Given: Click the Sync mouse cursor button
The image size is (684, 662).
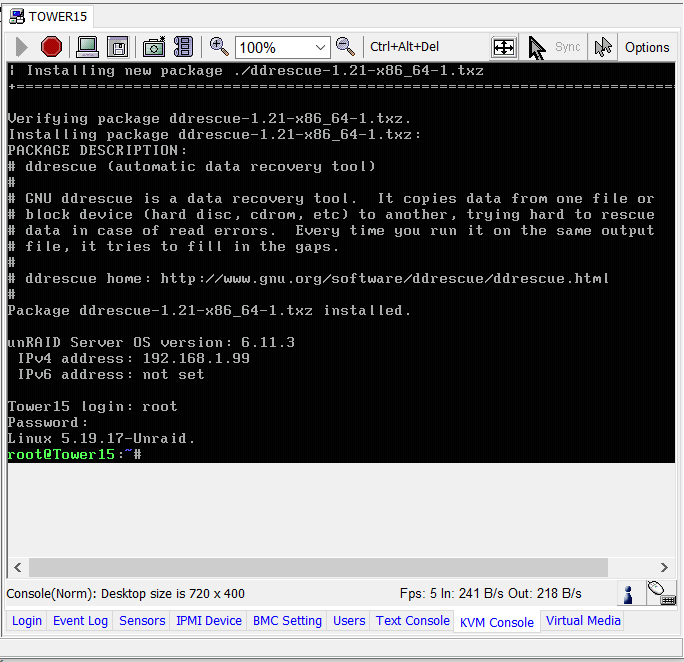Looking at the screenshot, I should click(554, 47).
